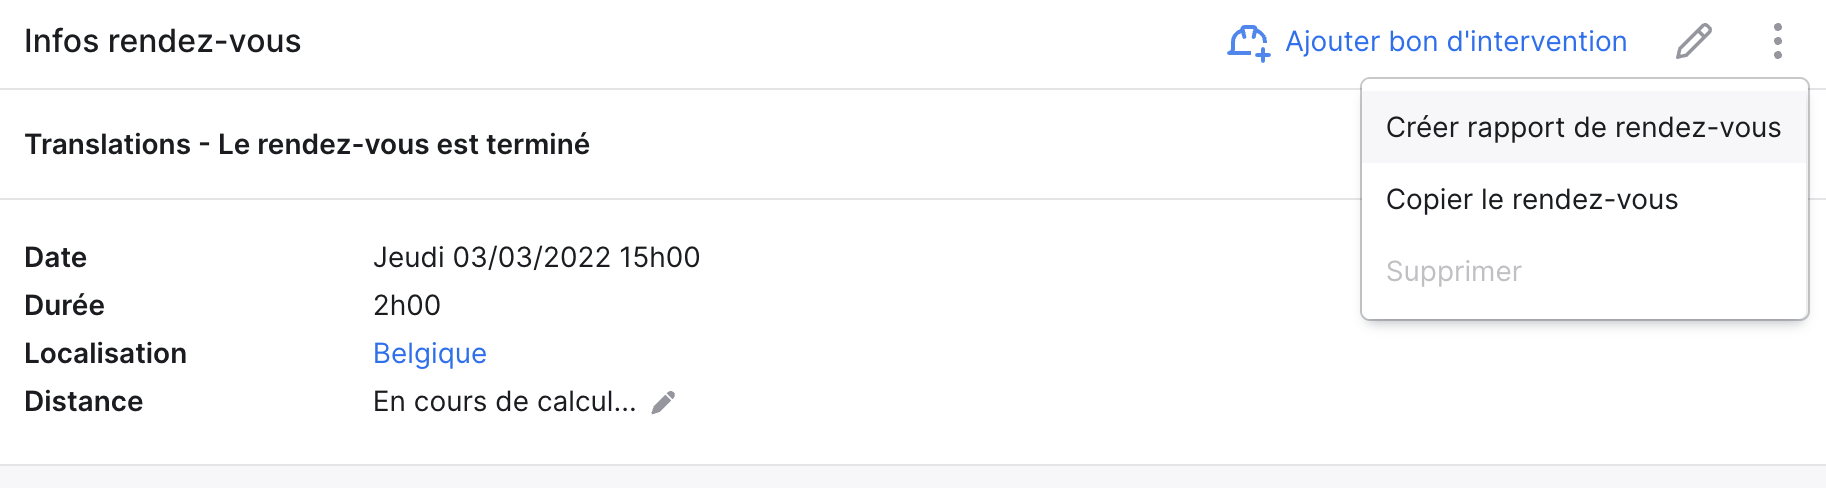Click the Infos rendez-vous title
This screenshot has width=1826, height=488.
pos(162,41)
